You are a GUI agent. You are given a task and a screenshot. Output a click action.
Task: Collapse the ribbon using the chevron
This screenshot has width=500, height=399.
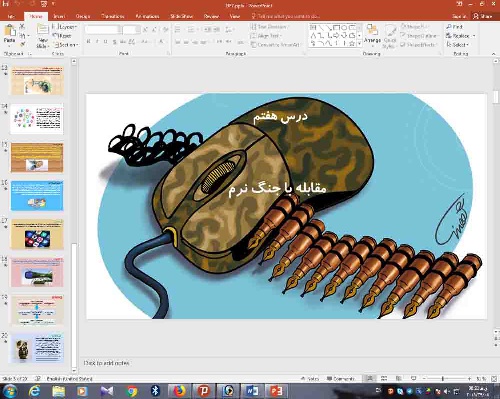[x=494, y=54]
